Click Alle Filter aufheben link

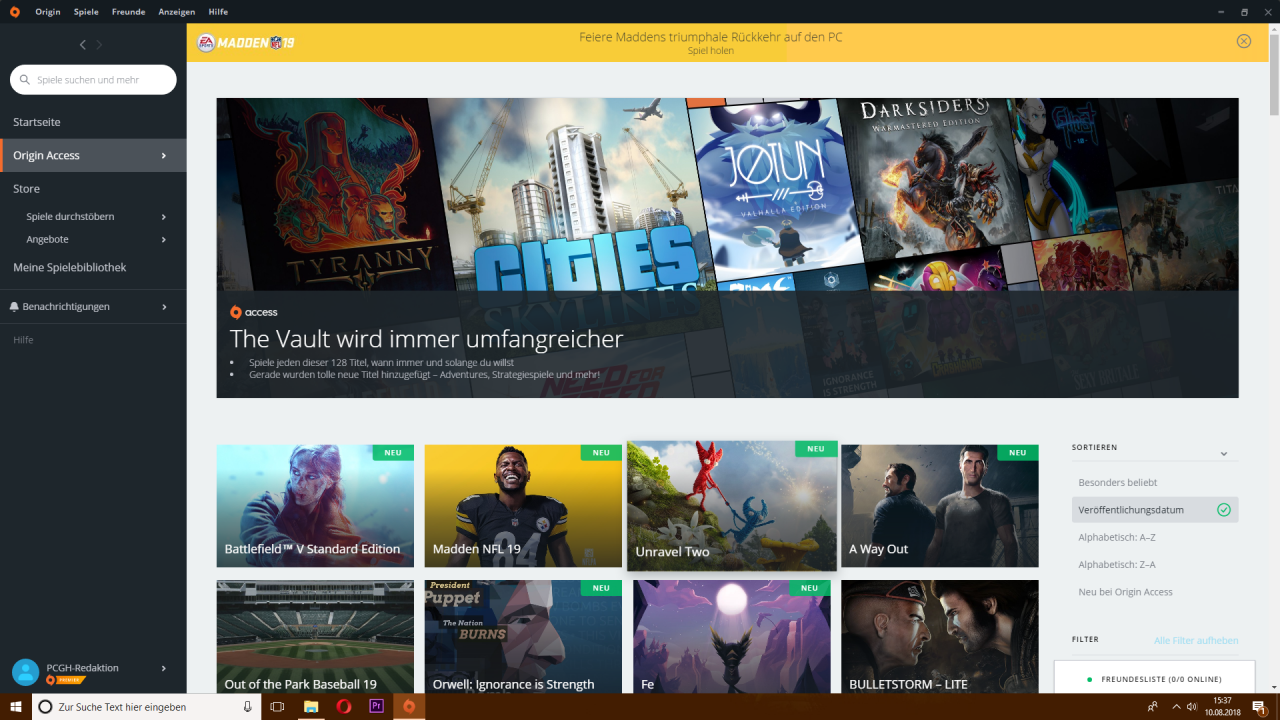(x=1196, y=640)
